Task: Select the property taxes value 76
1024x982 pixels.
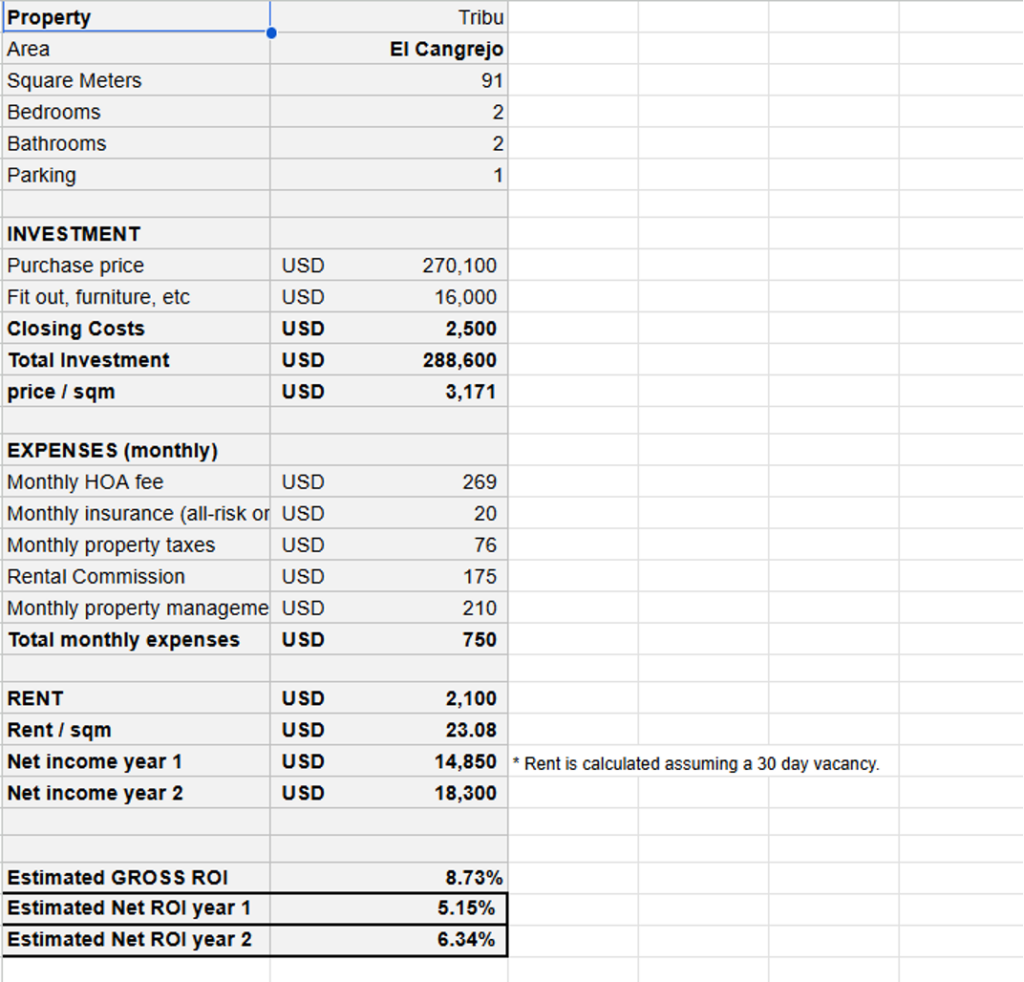Action: 389,545
